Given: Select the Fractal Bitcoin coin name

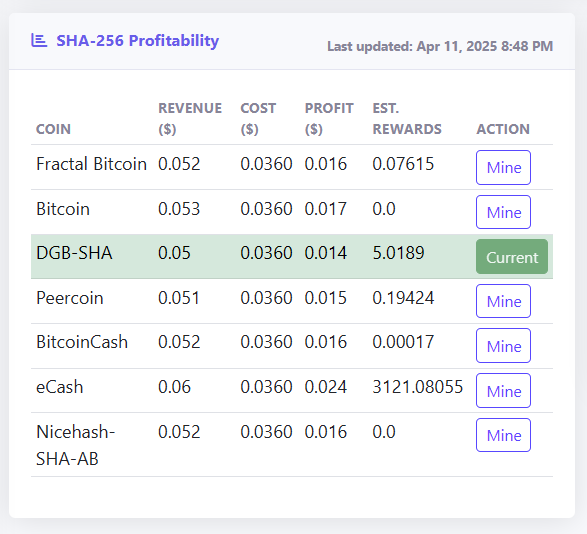Looking at the screenshot, I should click(91, 164).
